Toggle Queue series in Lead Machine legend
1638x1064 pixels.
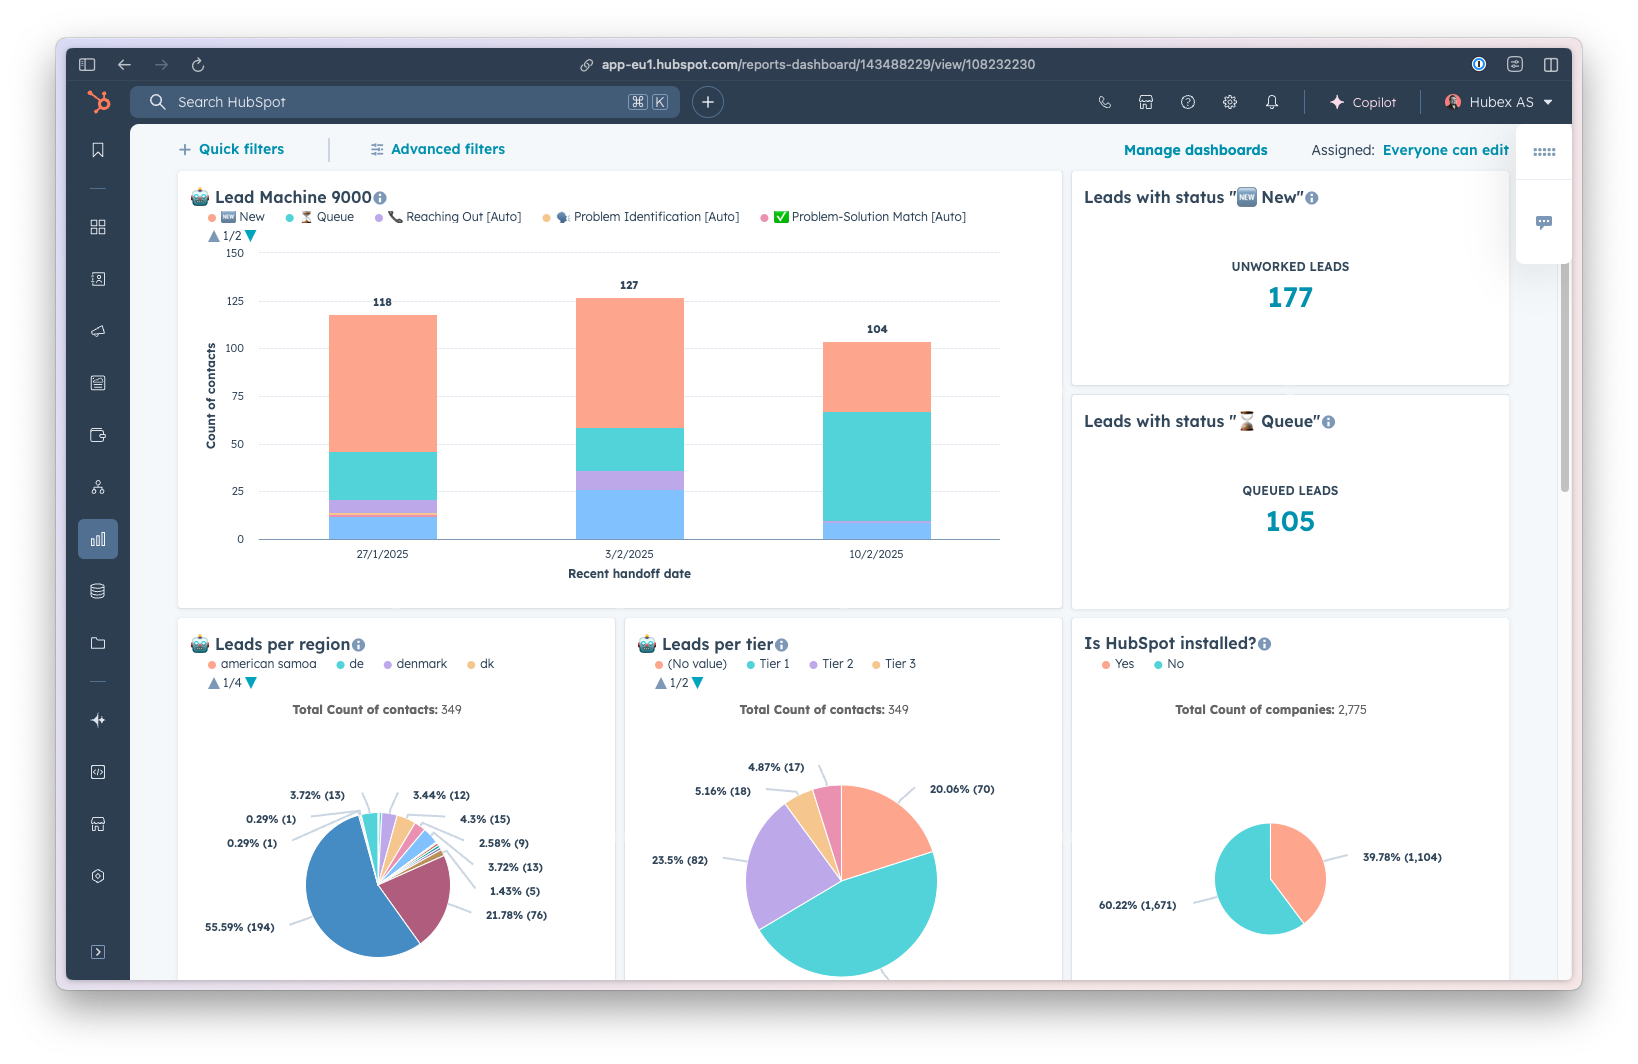point(320,217)
